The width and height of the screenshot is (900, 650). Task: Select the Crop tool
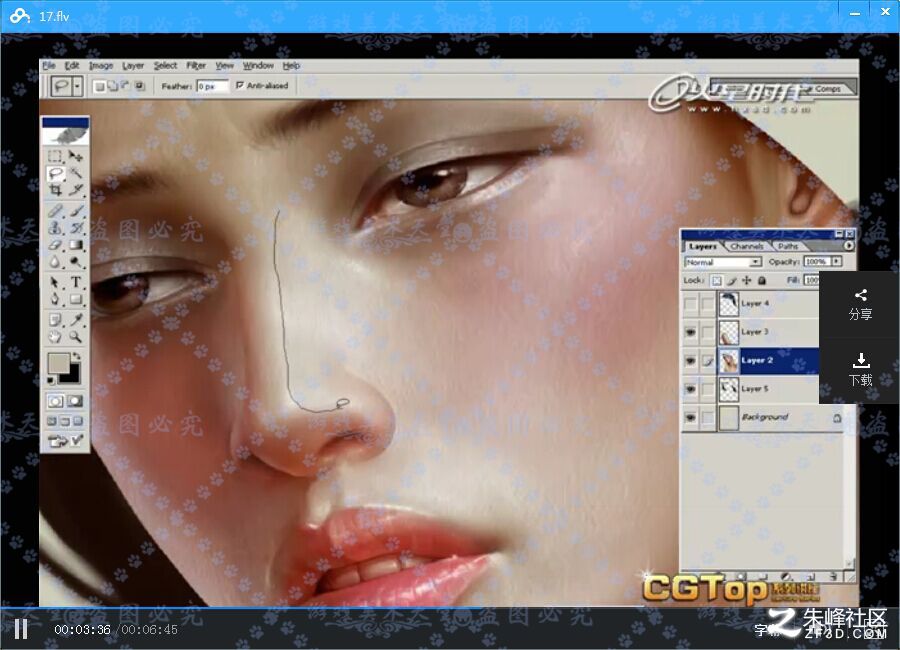pyautogui.click(x=55, y=189)
